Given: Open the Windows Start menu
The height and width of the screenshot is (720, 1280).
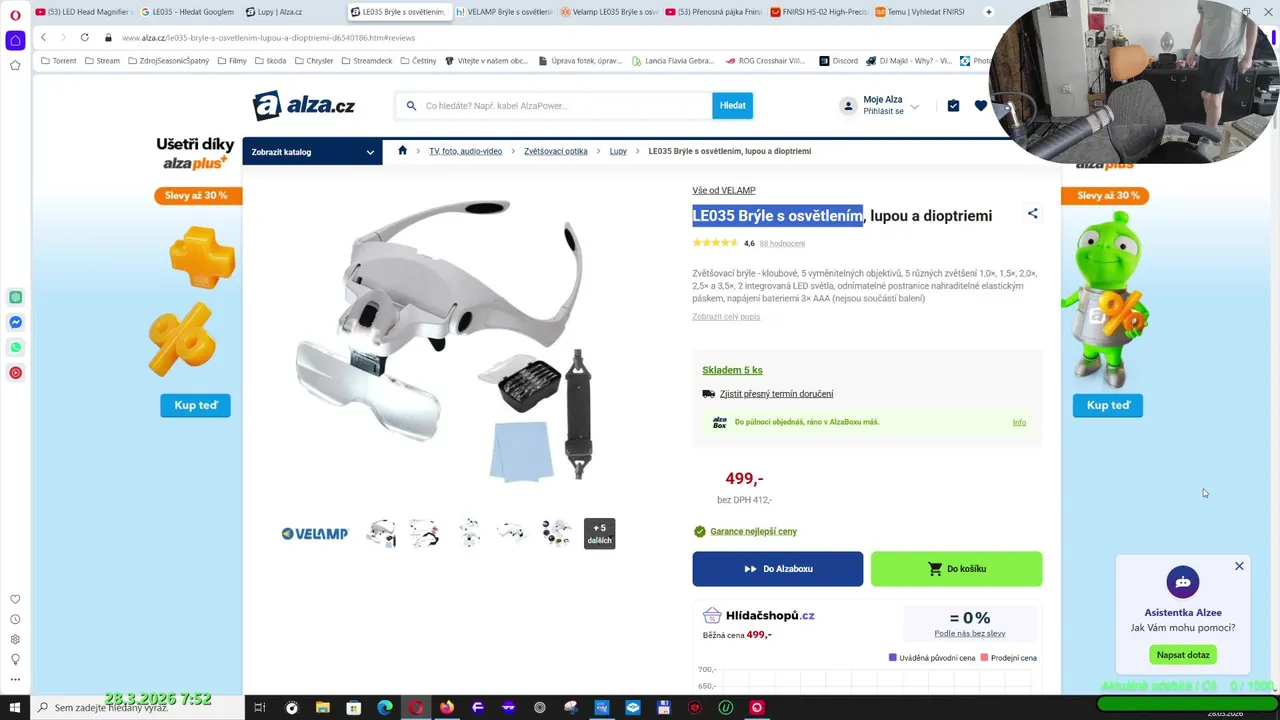Looking at the screenshot, I should [15, 707].
